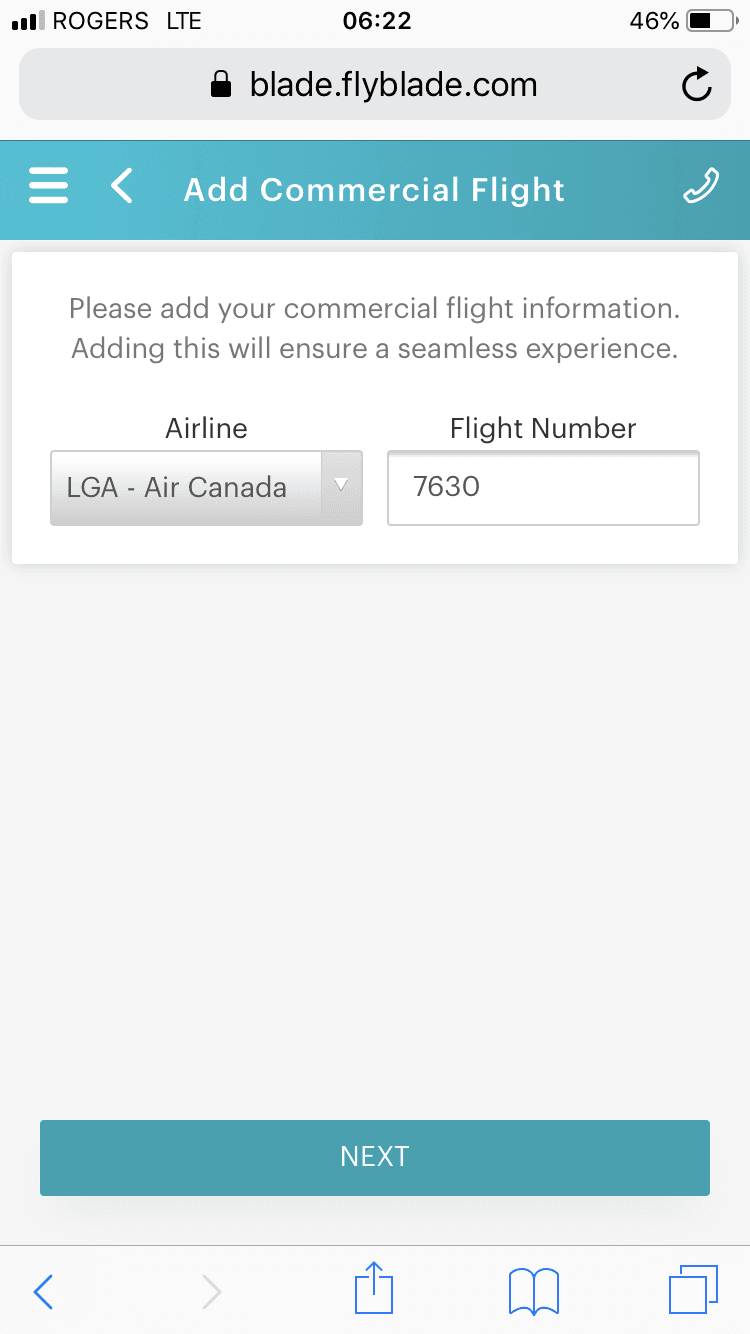The width and height of the screenshot is (750, 1334).
Task: Tap the 06:22 clock in status bar
Action: (376, 21)
